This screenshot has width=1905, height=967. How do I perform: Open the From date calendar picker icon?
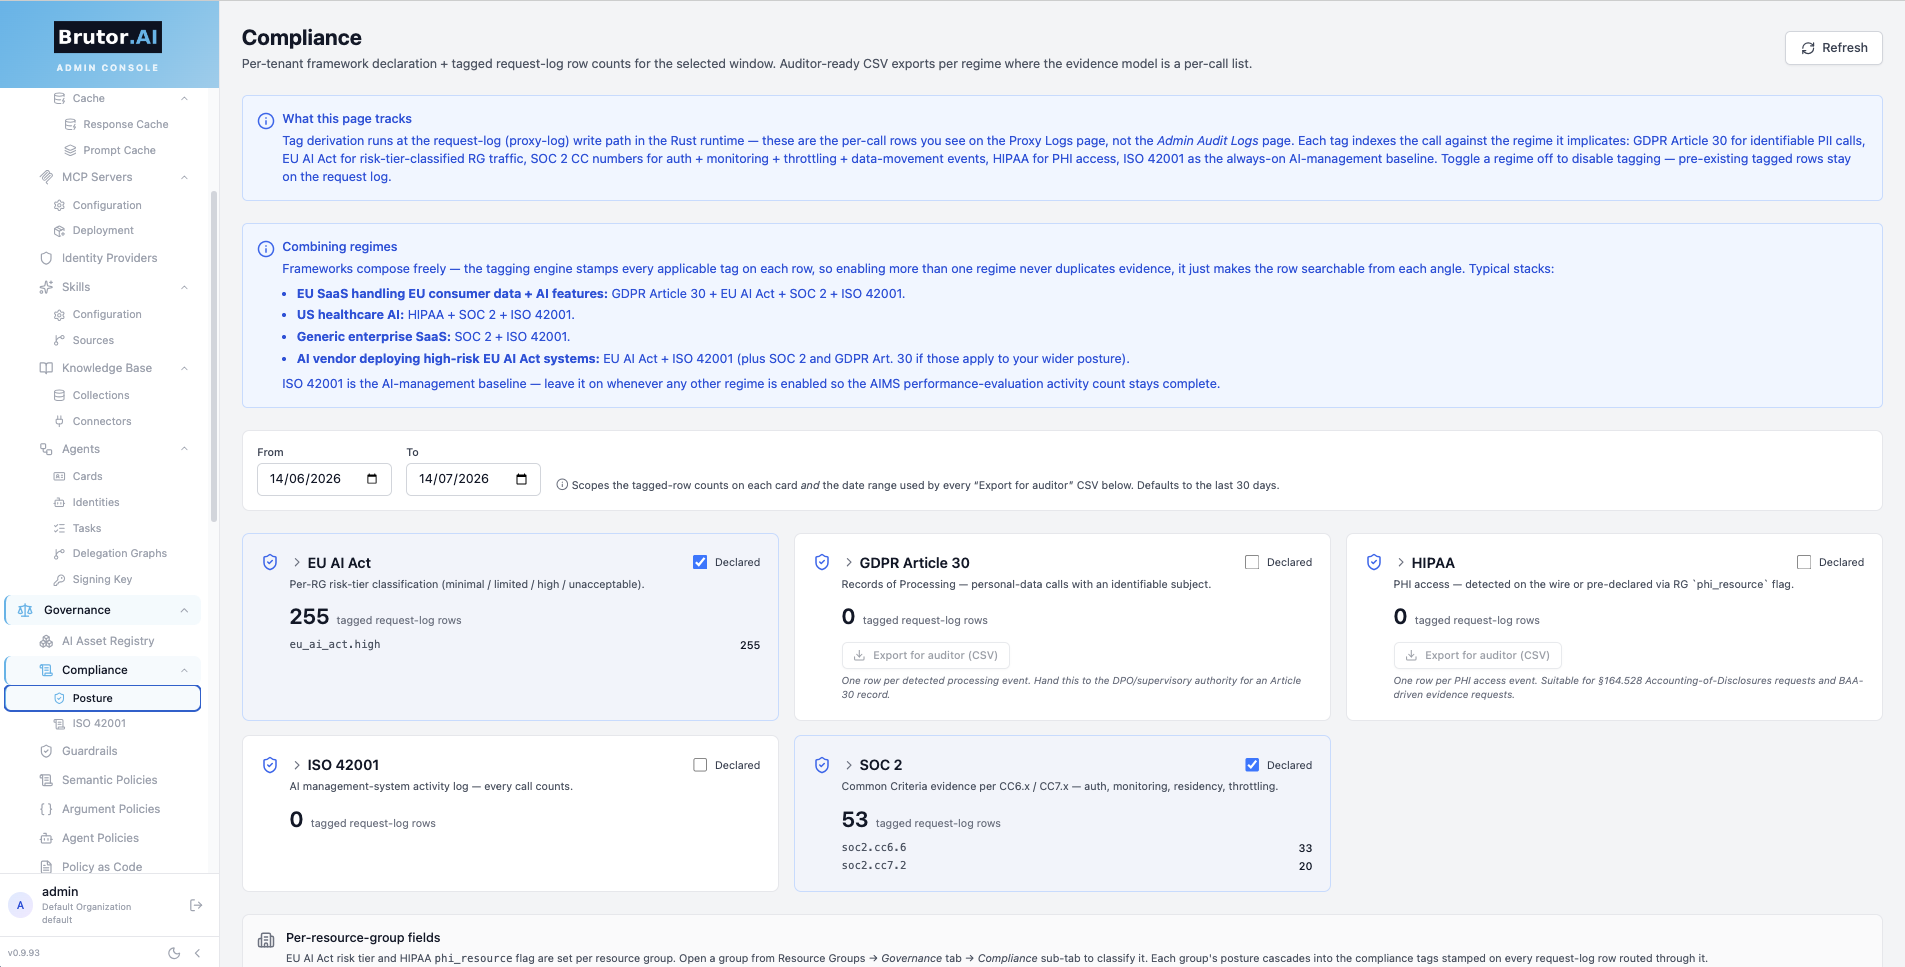pos(372,479)
